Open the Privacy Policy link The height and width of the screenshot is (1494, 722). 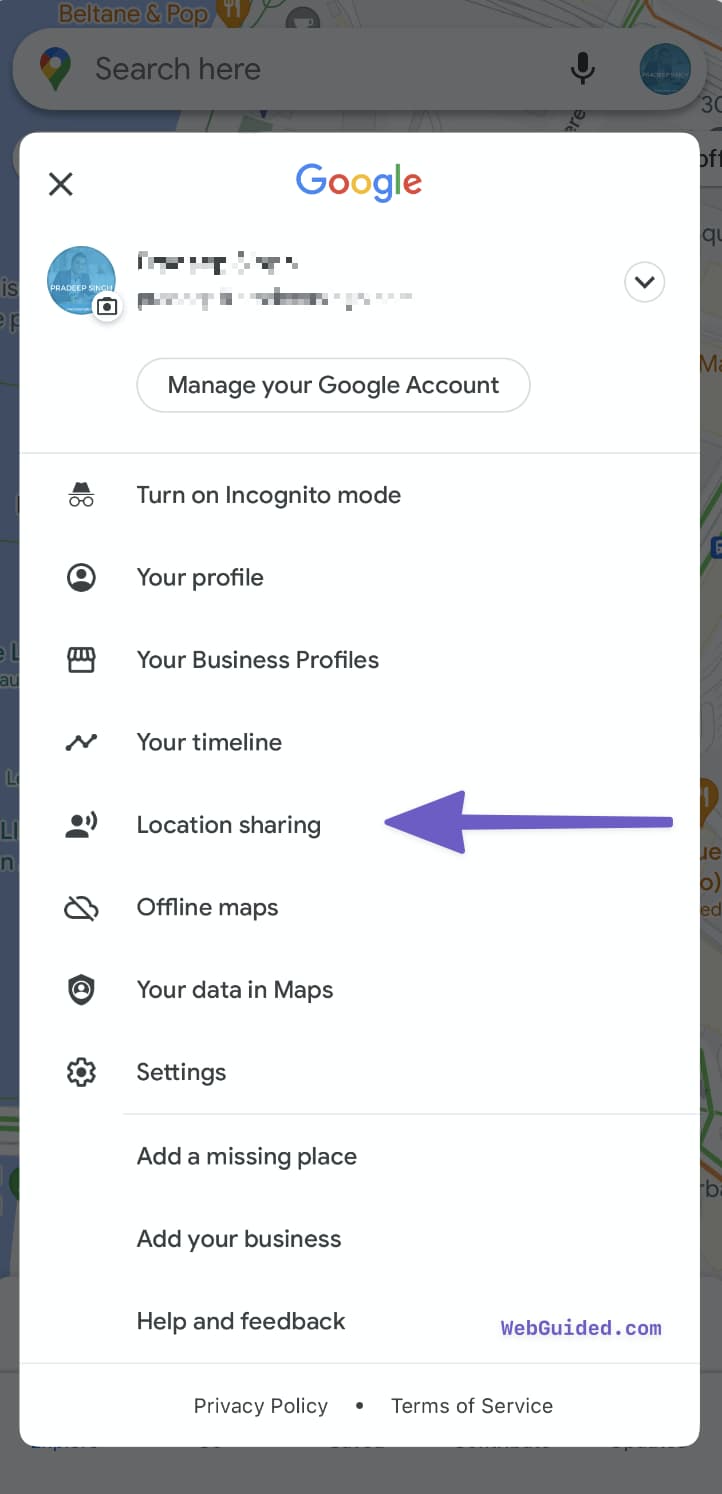(260, 1405)
